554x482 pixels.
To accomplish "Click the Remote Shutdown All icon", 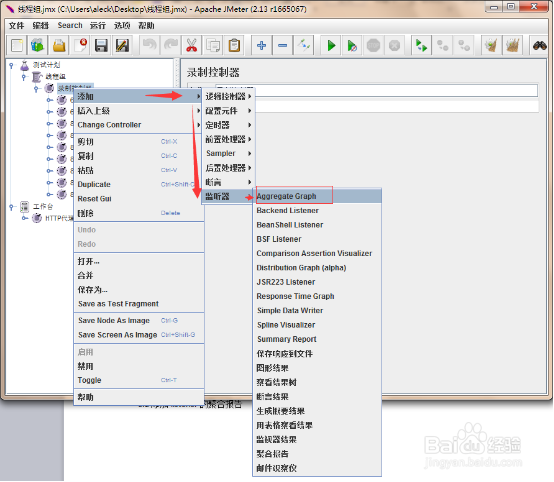I will [x=464, y=45].
